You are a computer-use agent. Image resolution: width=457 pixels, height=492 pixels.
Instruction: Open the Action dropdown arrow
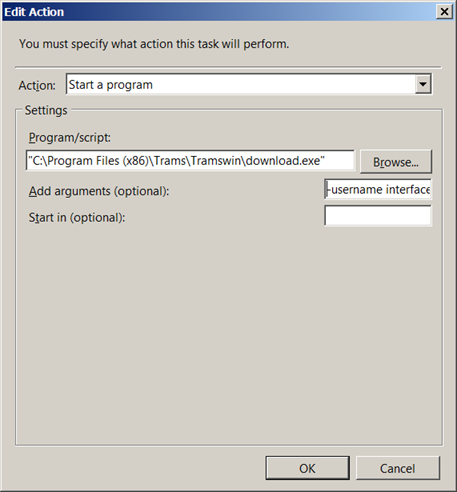click(423, 84)
